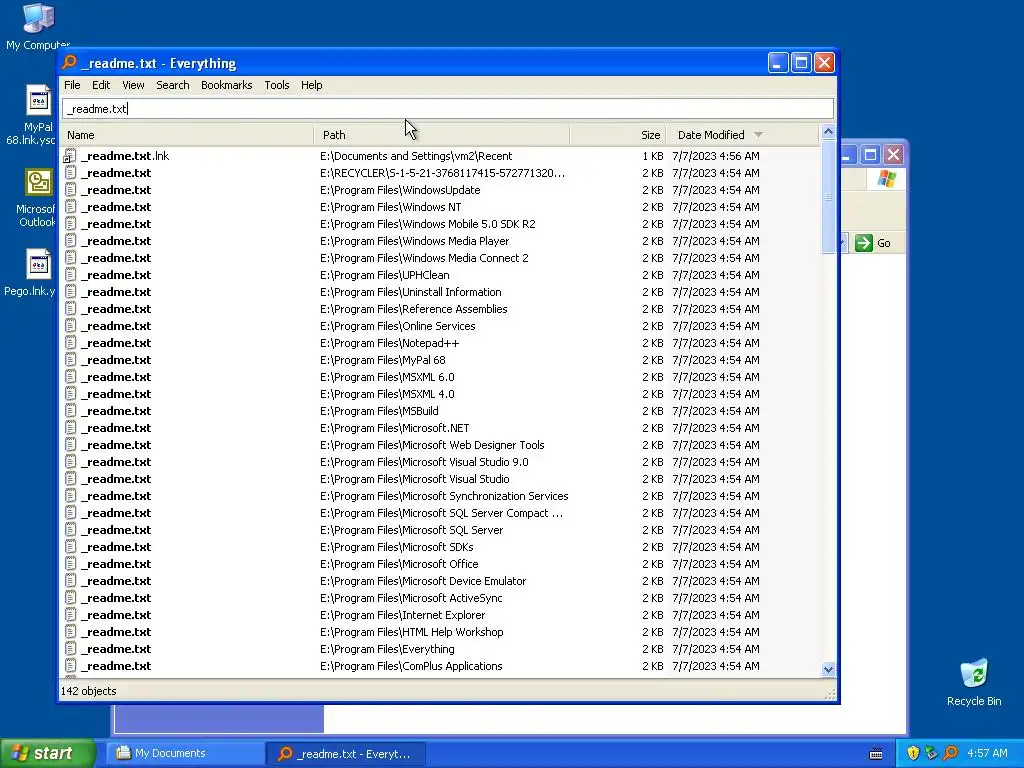The width and height of the screenshot is (1024, 768).
Task: Select file icon in Microsoft Web Designer Tools row
Action: coord(70,445)
